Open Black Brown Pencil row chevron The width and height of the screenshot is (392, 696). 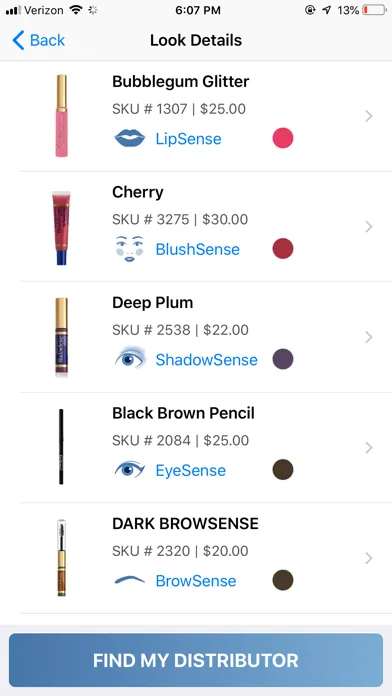click(368, 448)
